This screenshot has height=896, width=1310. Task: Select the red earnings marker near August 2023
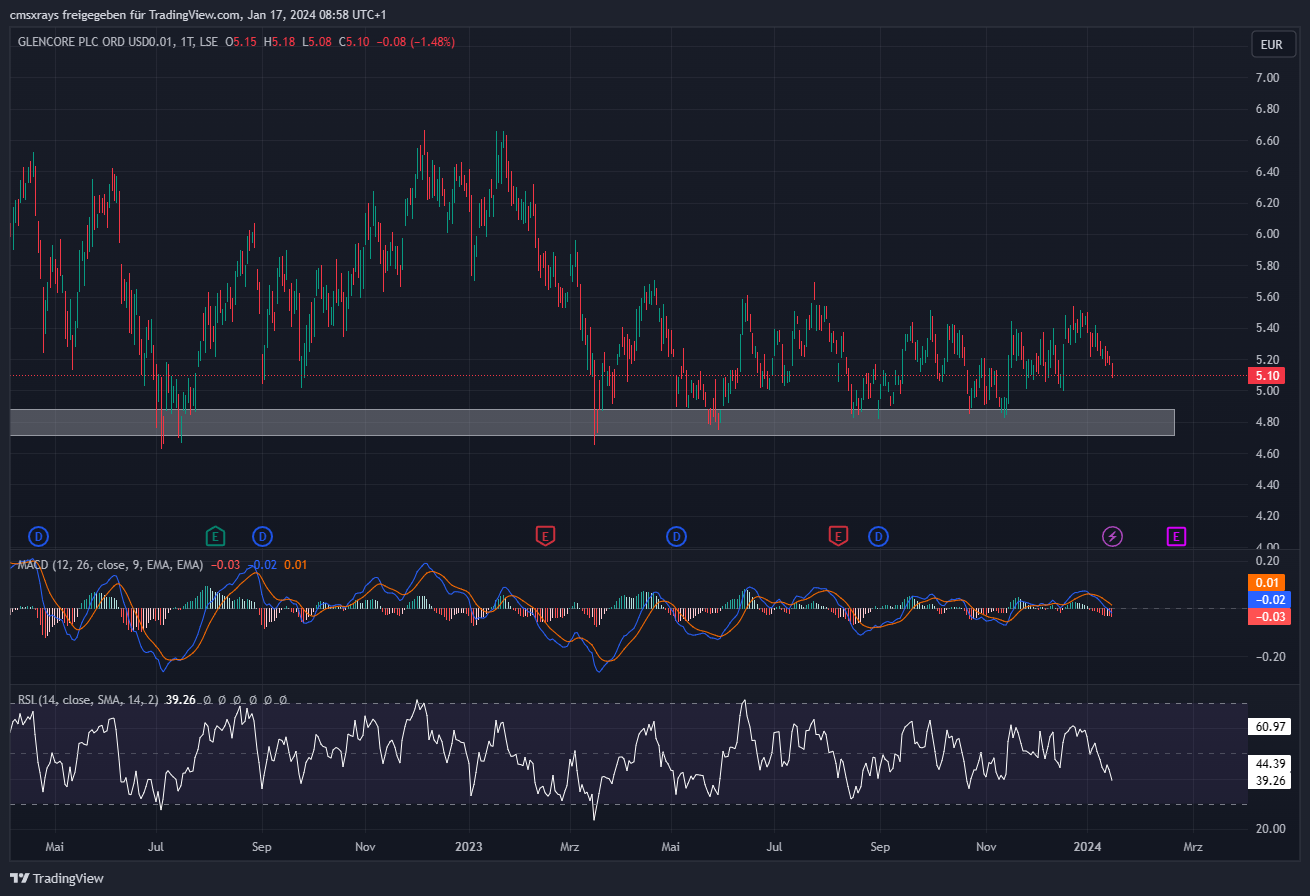click(x=838, y=536)
